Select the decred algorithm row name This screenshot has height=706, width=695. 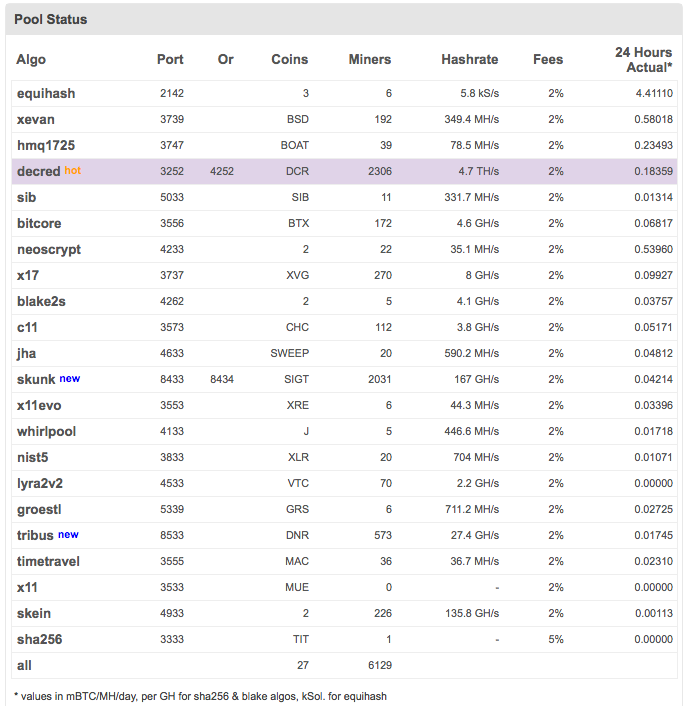38,171
